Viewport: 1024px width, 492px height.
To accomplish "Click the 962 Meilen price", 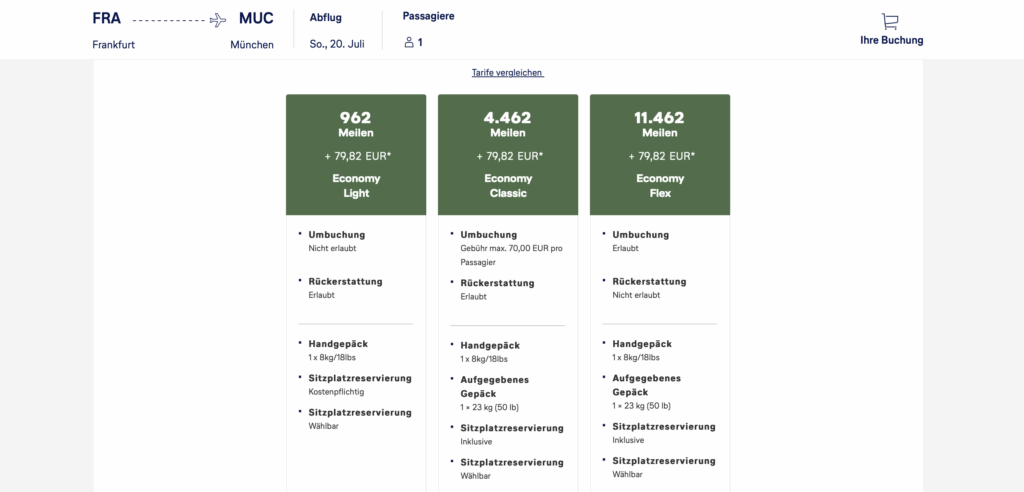I will (x=356, y=124).
